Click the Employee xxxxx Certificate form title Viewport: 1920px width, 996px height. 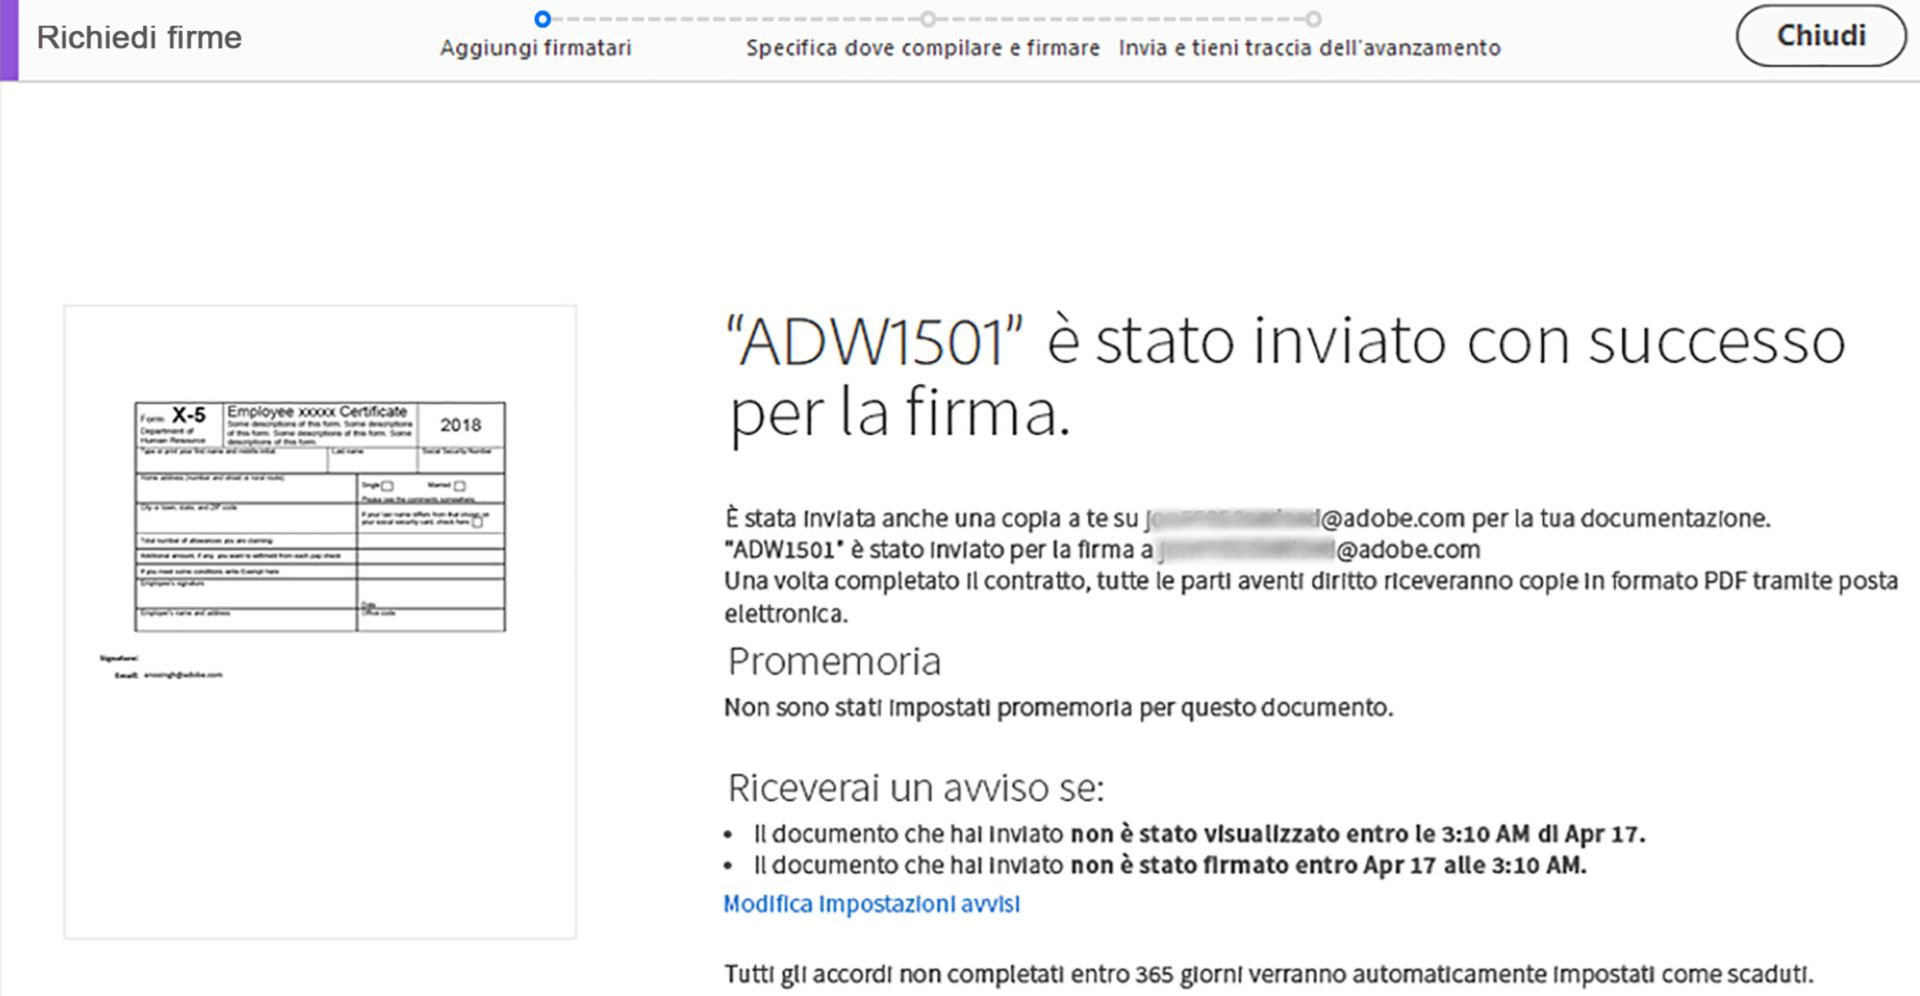316,410
